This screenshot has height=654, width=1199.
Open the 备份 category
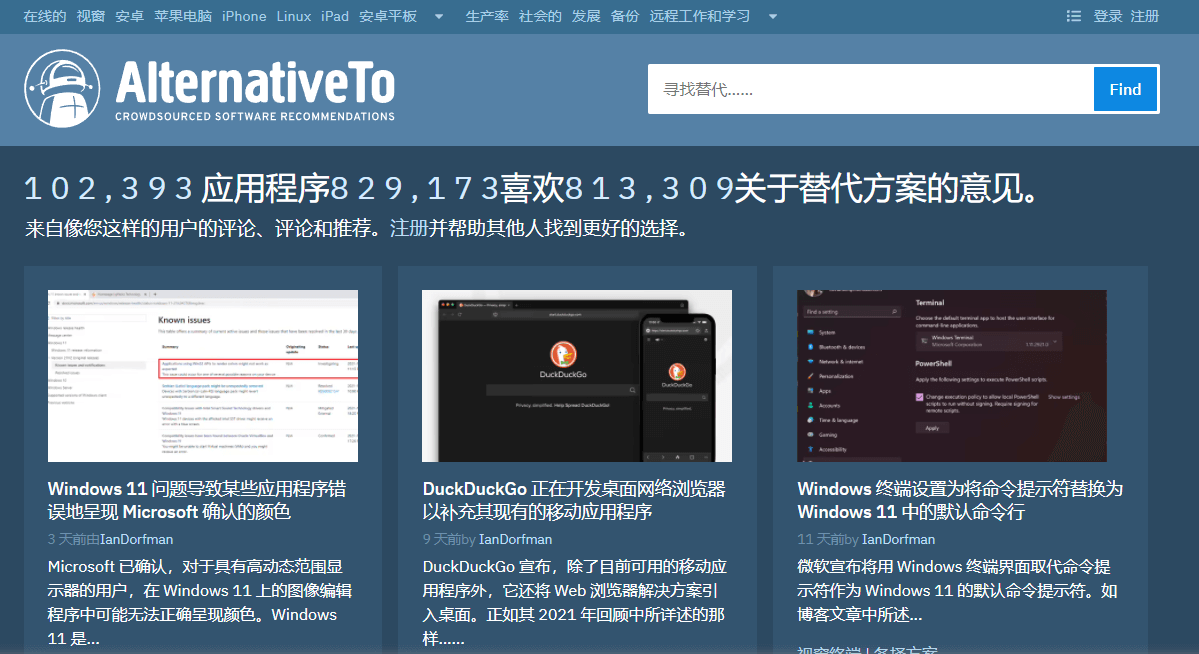click(x=624, y=16)
